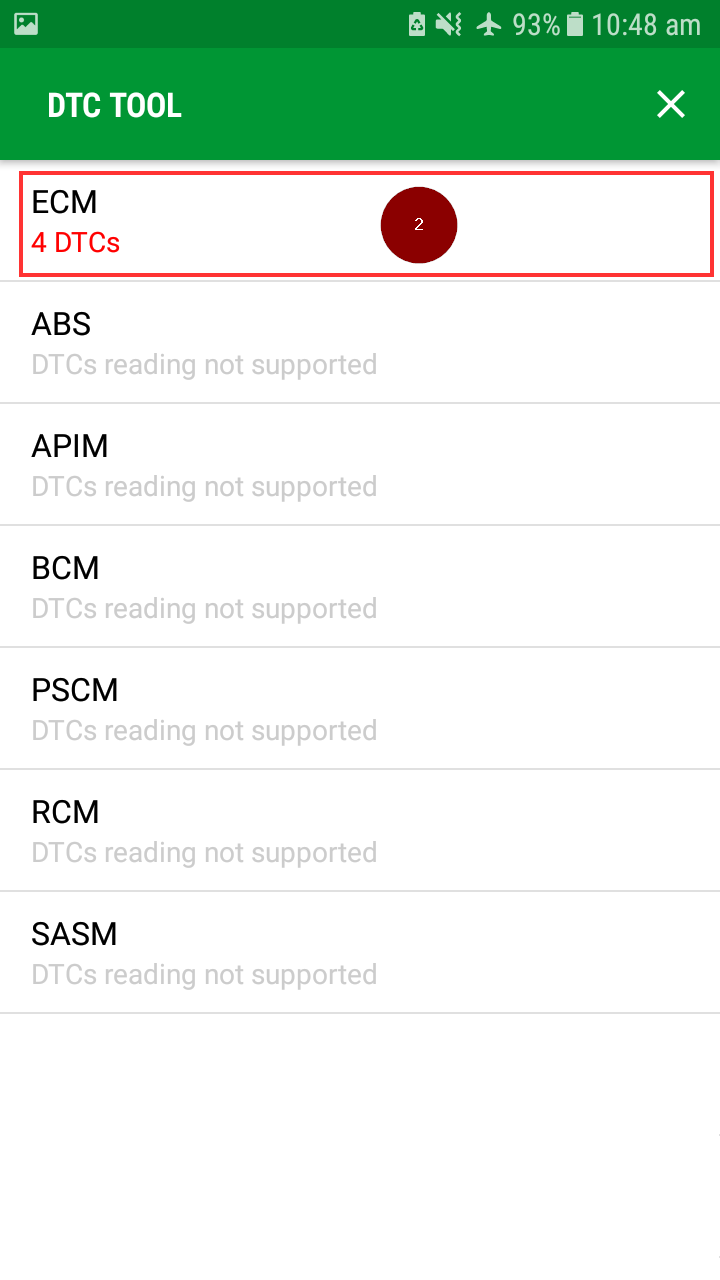The width and height of the screenshot is (720, 1280).
Task: Close the DTC Tool screen
Action: click(670, 104)
